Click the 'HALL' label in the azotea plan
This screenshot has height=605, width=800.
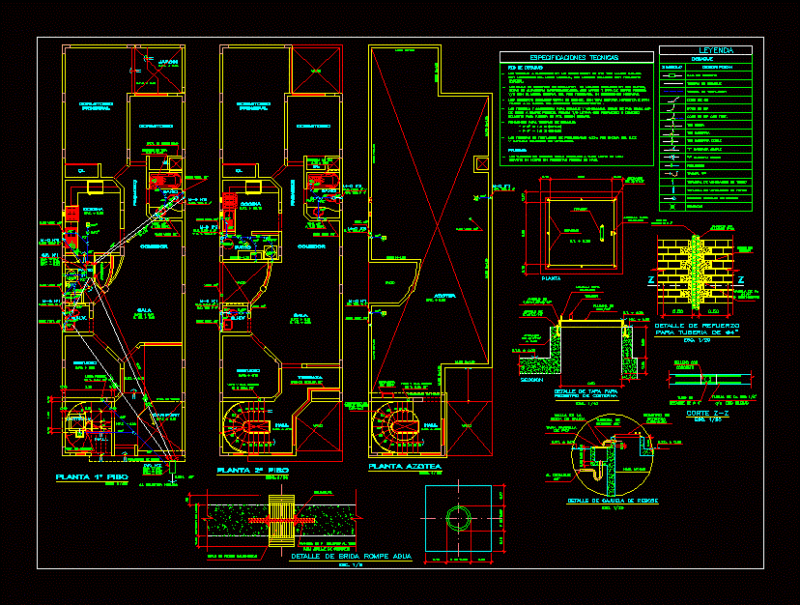pos(431,425)
